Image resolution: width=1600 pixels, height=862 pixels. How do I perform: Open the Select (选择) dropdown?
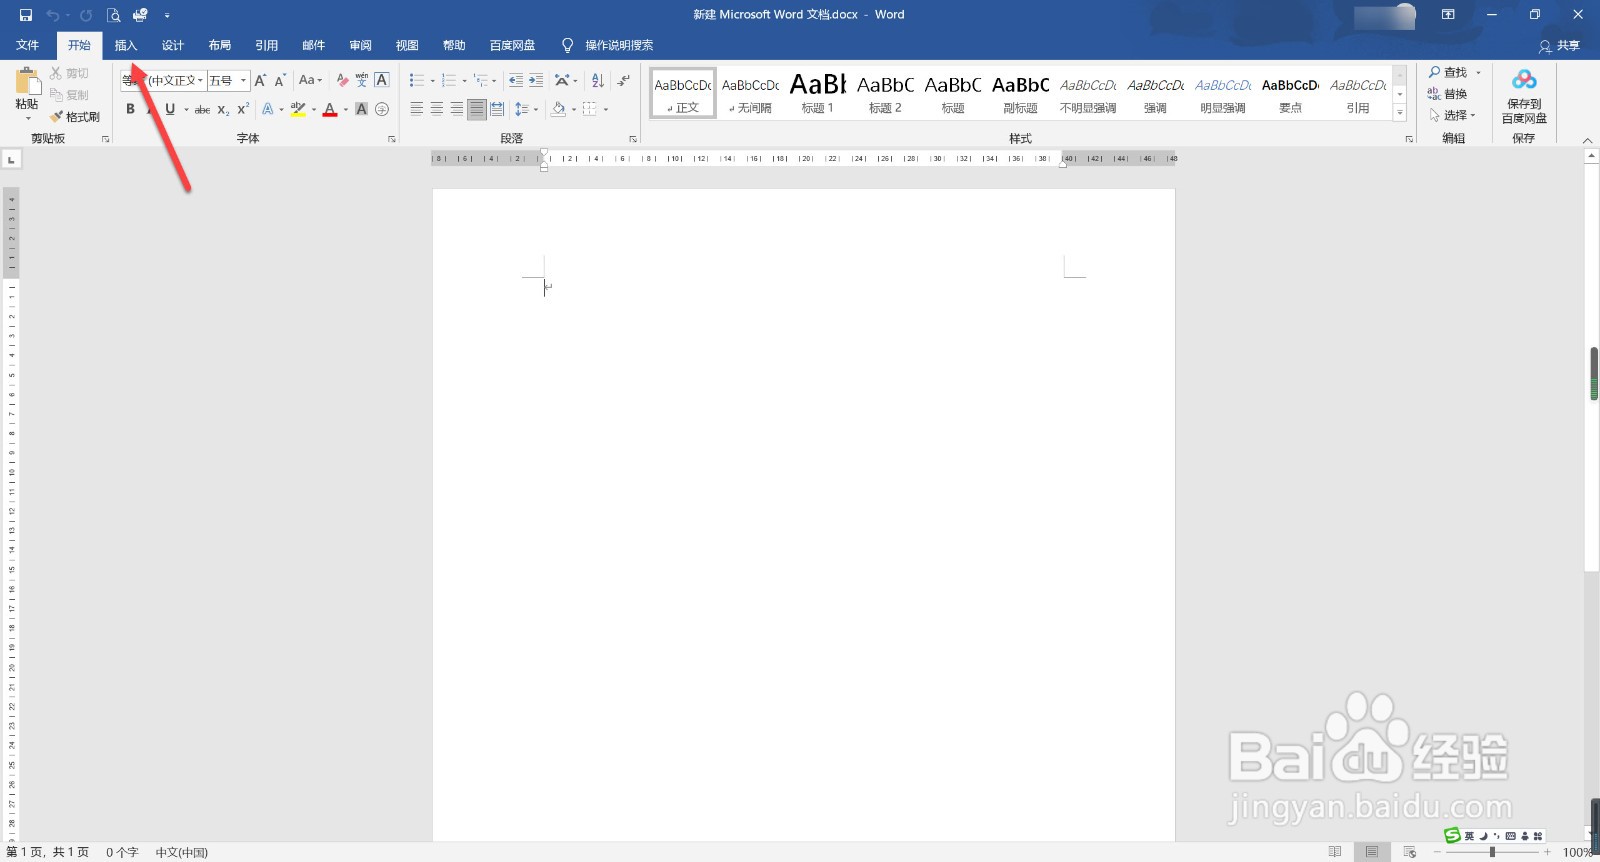[1453, 115]
